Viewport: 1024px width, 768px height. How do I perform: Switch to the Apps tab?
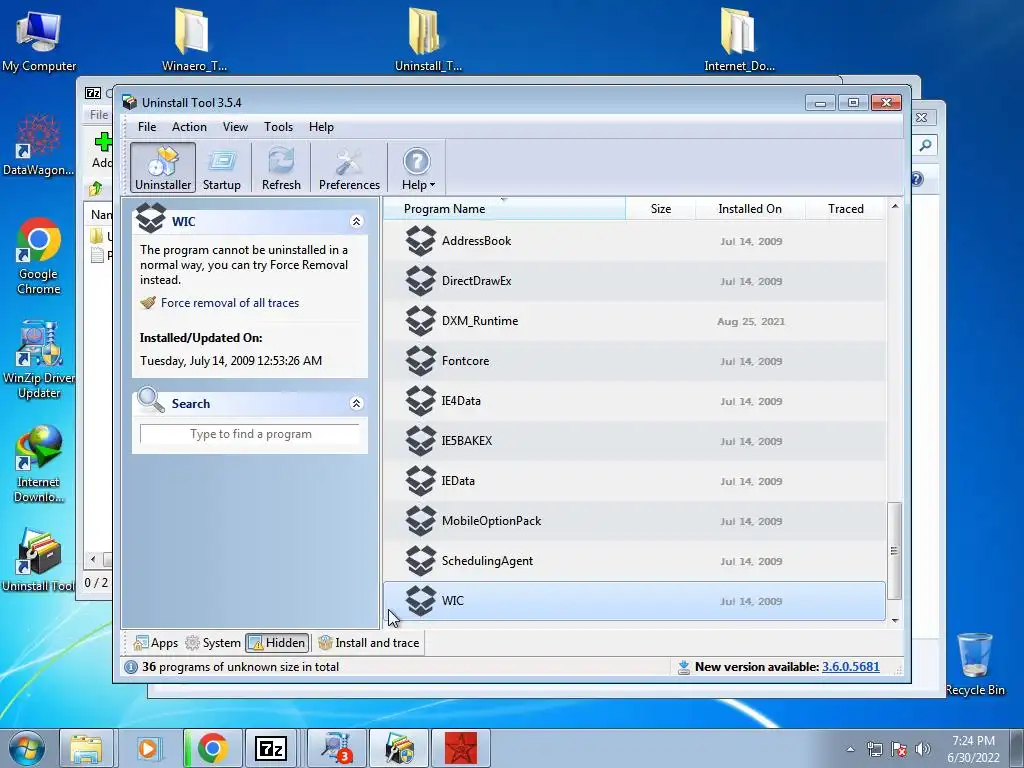point(155,643)
